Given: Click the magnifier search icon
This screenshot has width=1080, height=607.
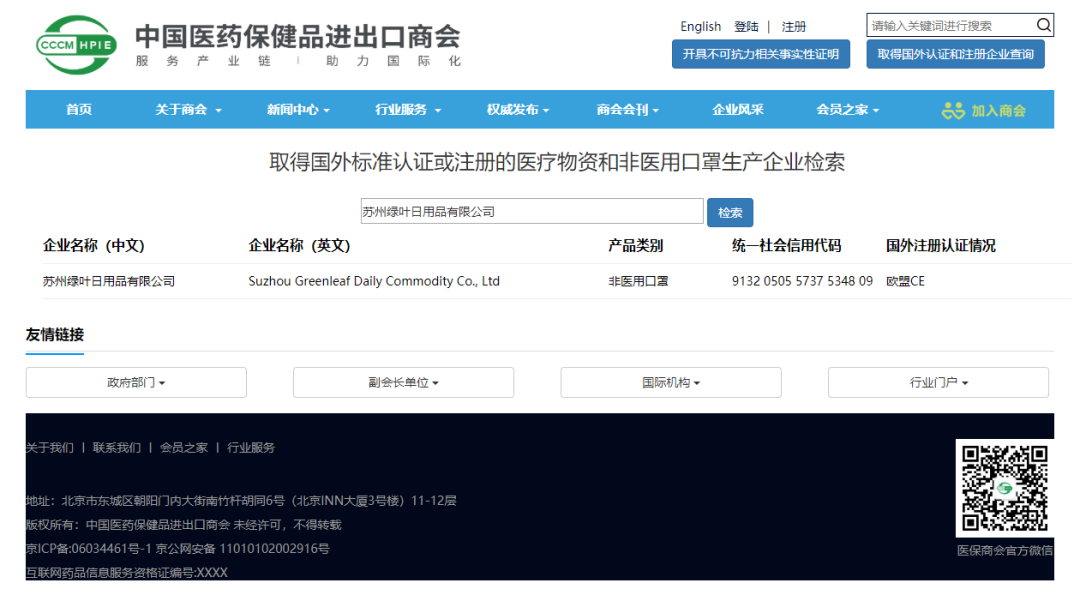Looking at the screenshot, I should click(x=1043, y=26).
